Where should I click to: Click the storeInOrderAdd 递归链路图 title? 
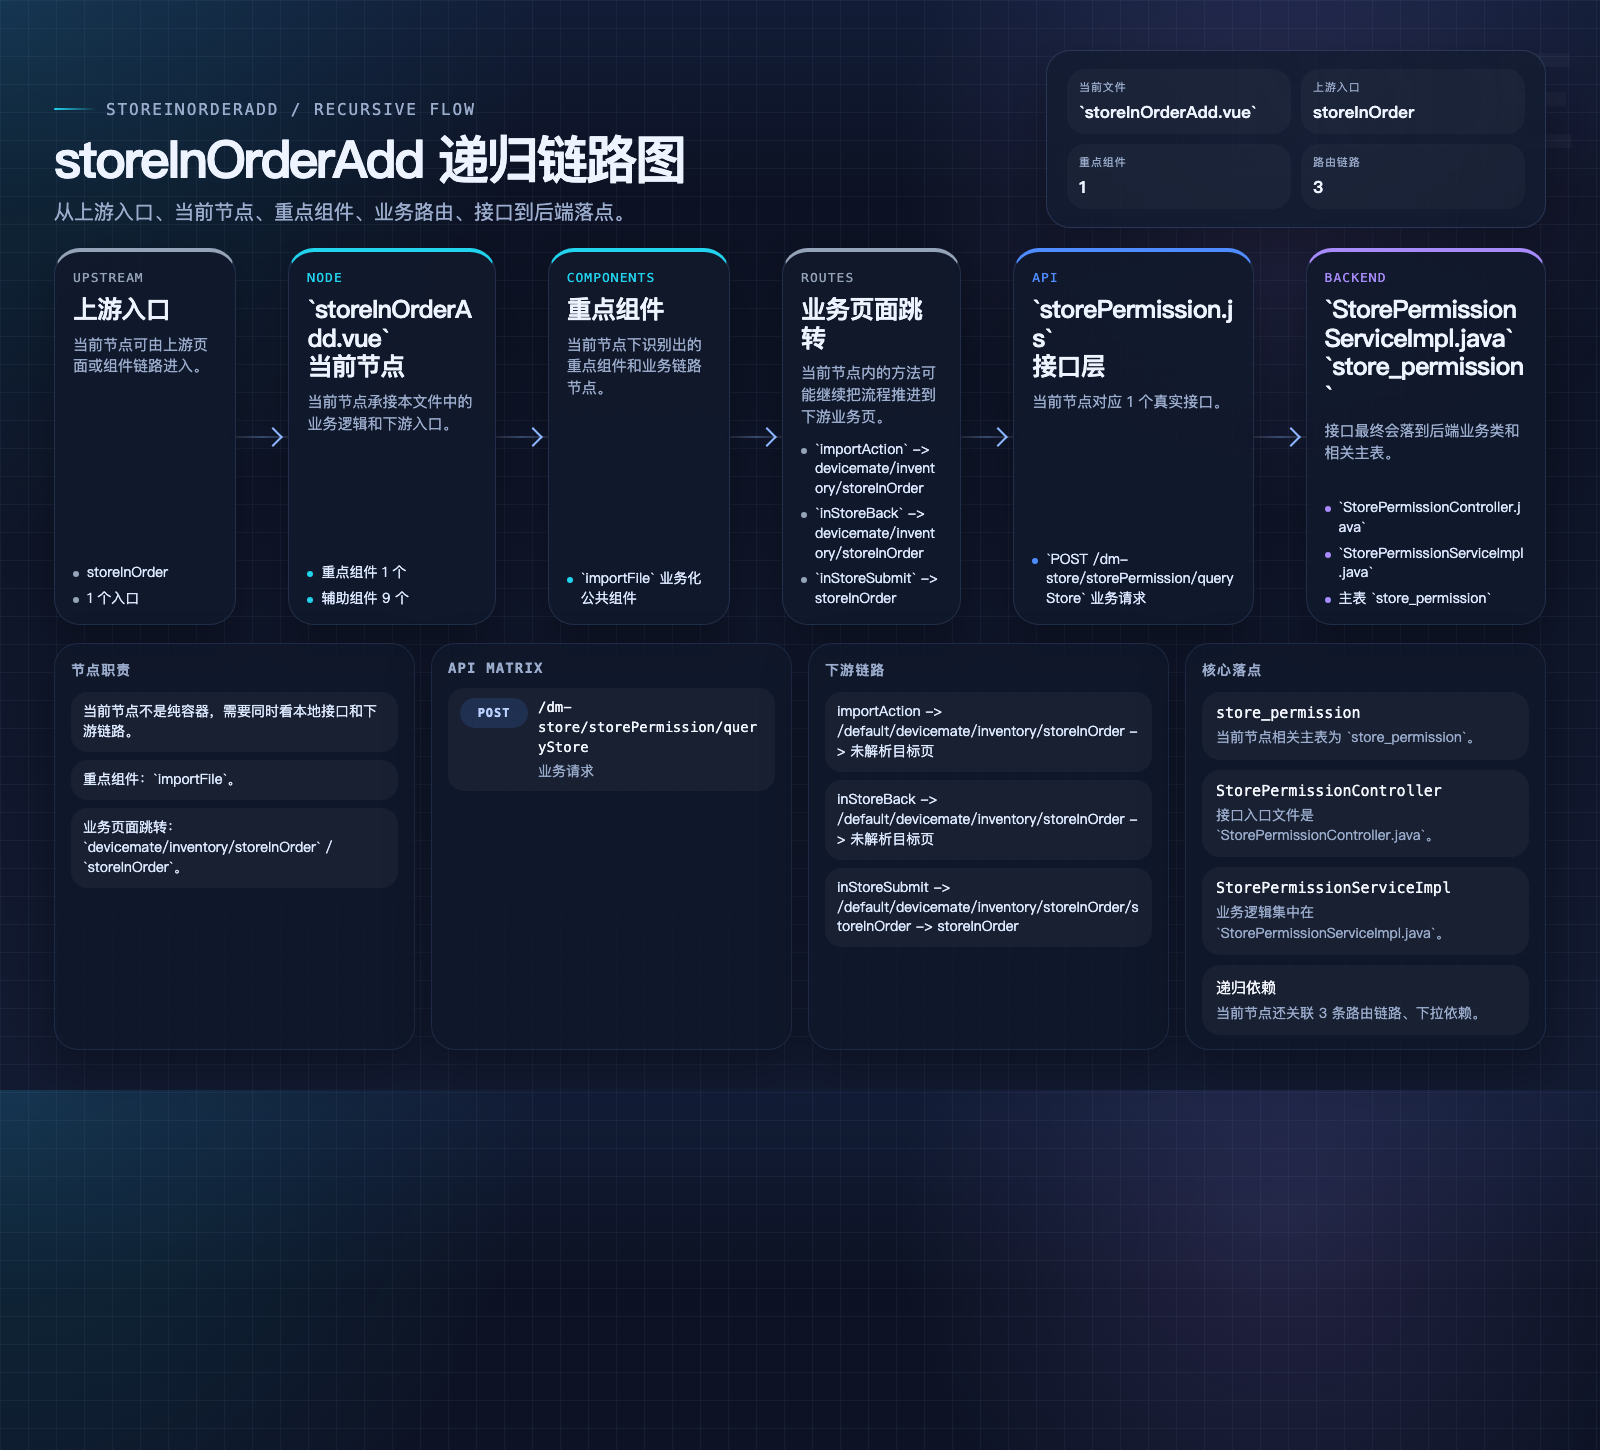point(369,160)
